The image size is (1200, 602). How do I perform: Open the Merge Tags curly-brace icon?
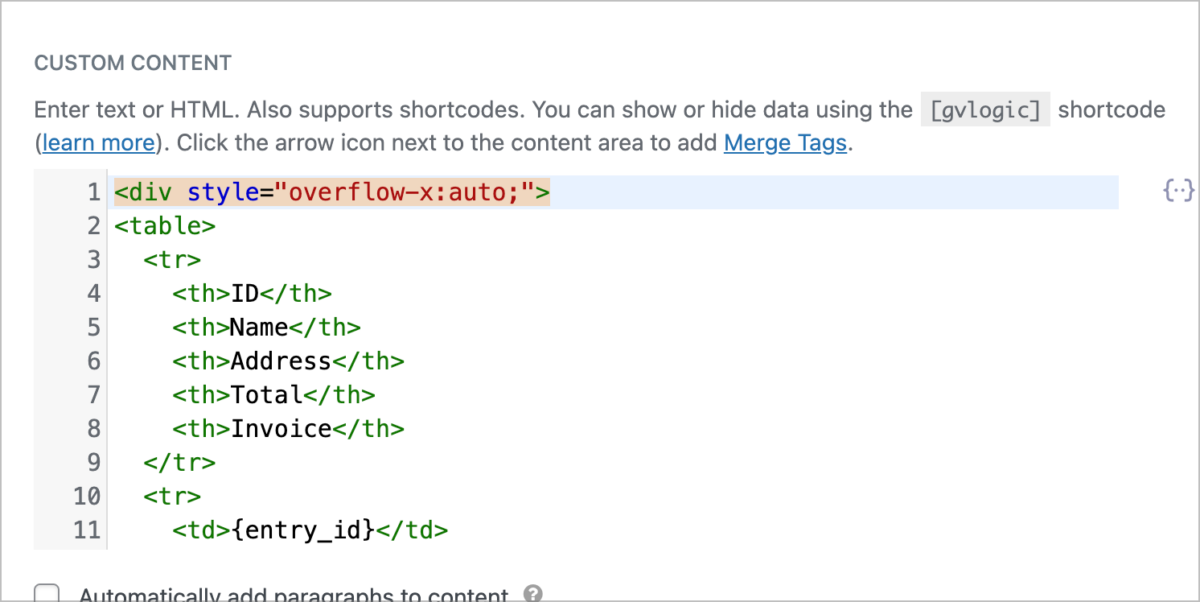[1179, 189]
